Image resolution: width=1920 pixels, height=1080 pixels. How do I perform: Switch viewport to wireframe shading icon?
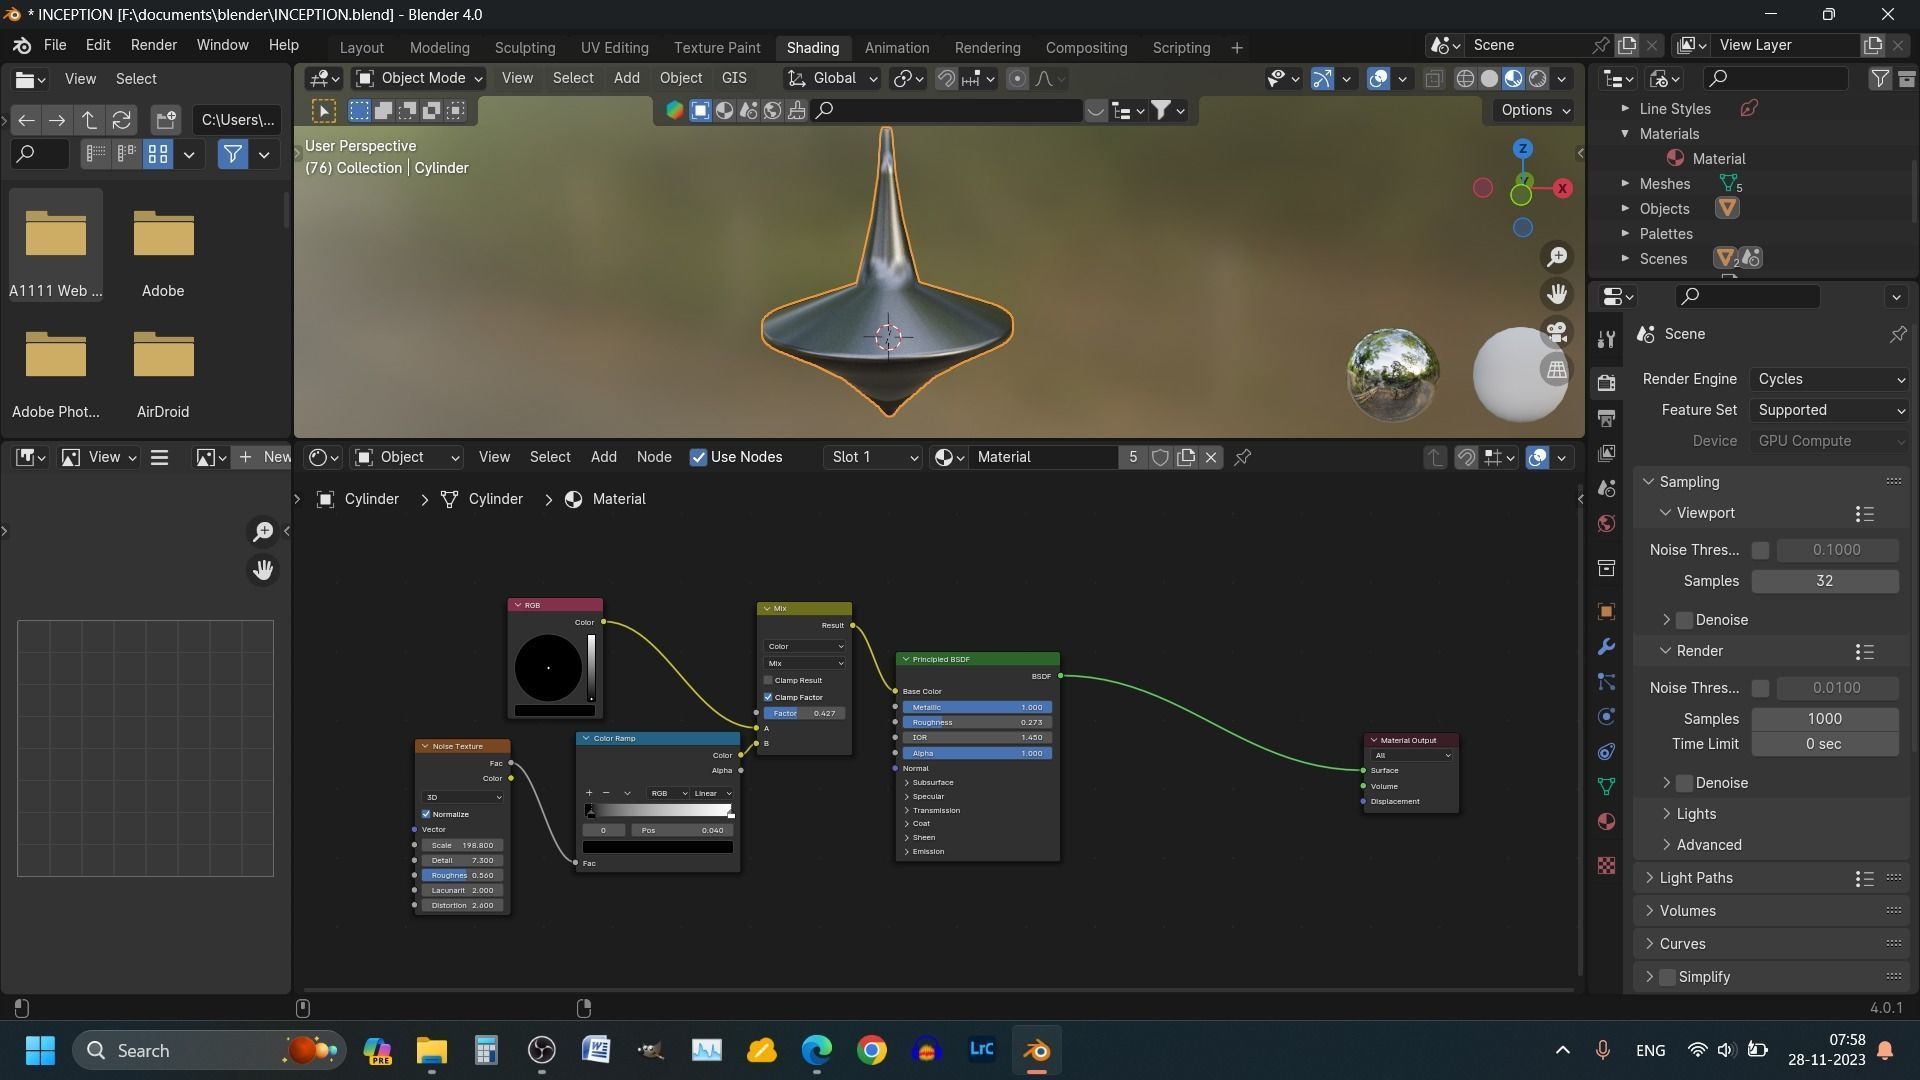pos(1465,79)
